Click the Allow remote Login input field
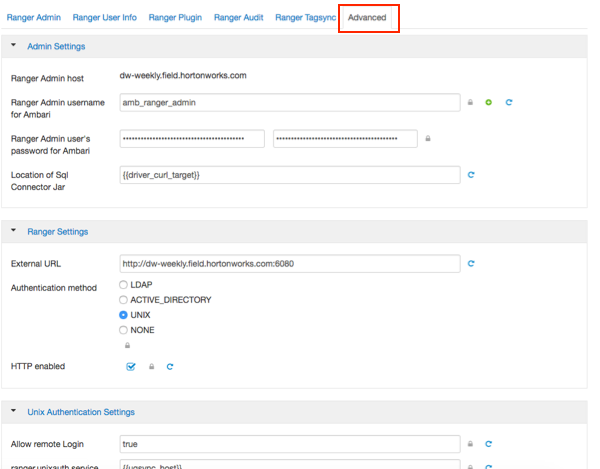600x469 pixels. point(290,444)
